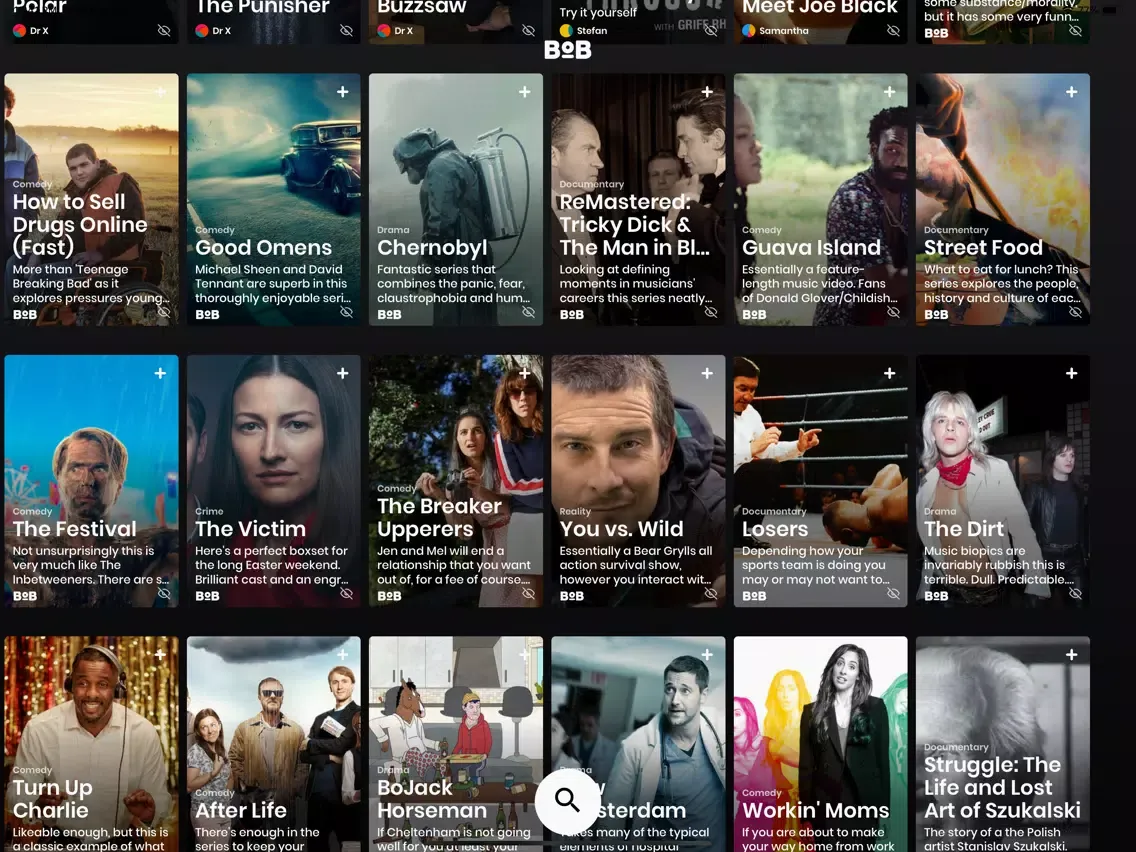Add Losers with plus icon
This screenshot has height=852, width=1136.
click(x=890, y=373)
